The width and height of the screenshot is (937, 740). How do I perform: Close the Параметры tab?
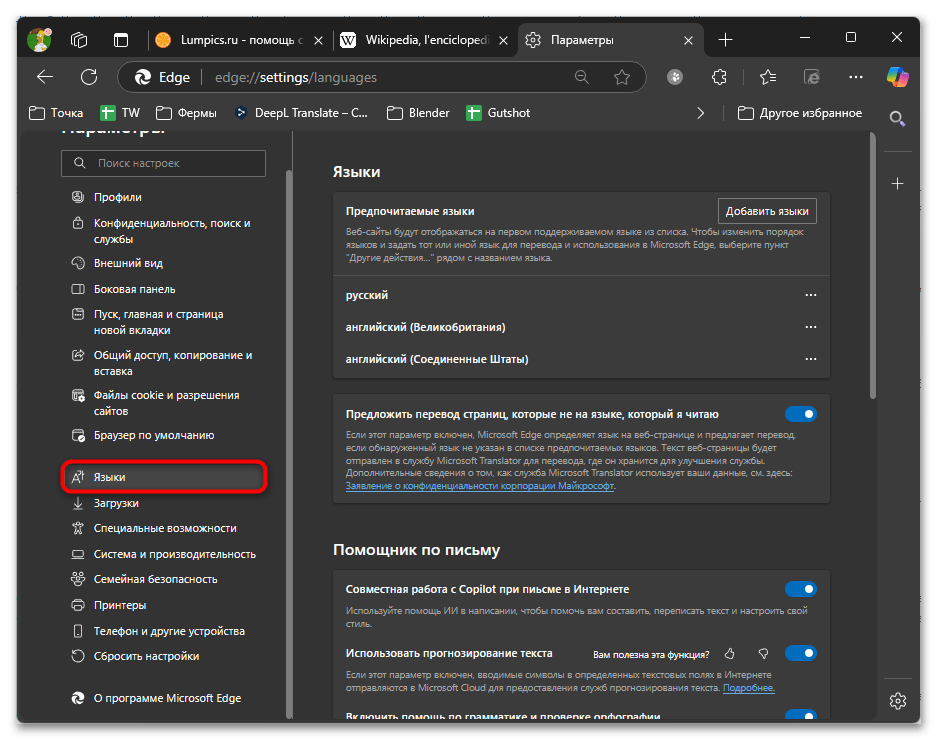688,40
